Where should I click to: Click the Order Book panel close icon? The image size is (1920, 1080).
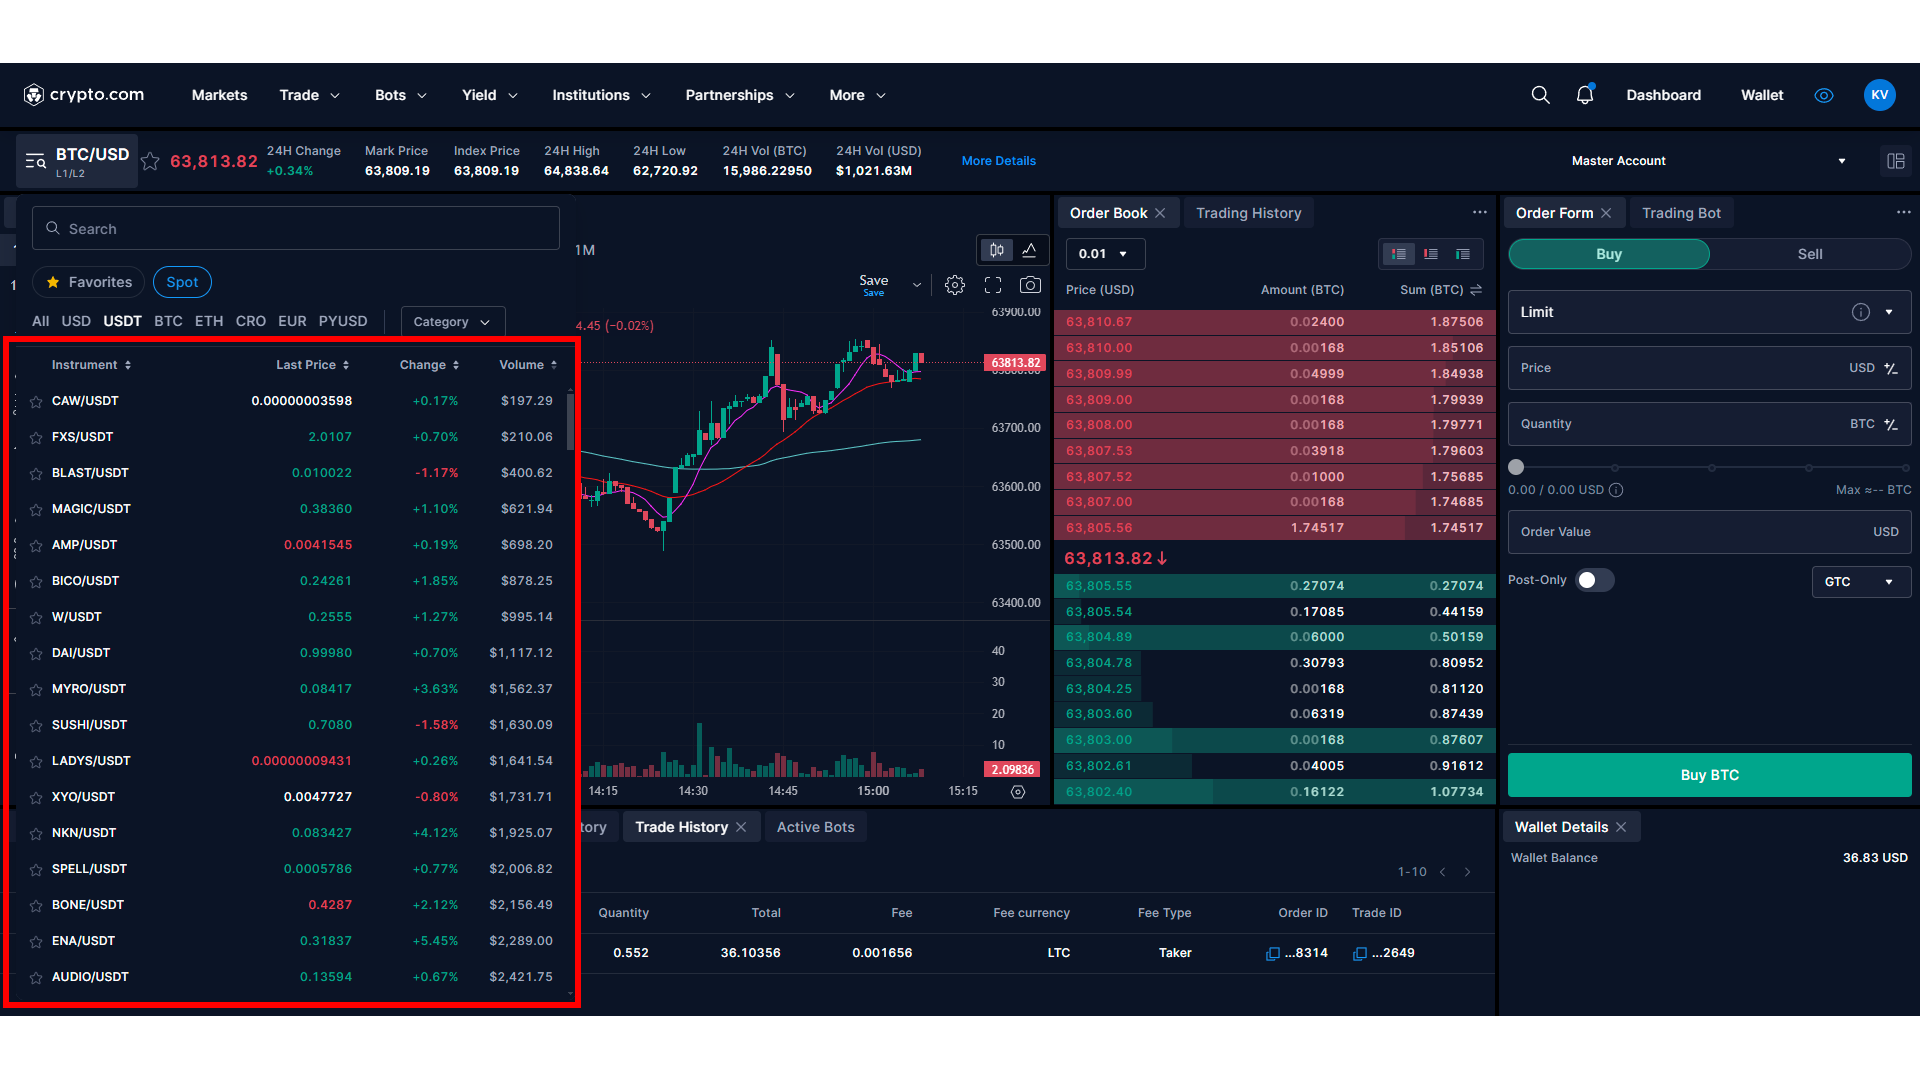[1160, 214]
